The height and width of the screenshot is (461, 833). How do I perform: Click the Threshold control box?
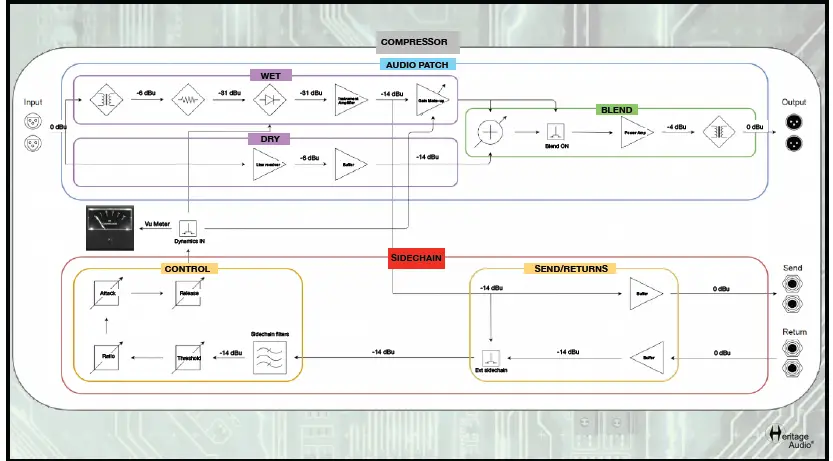pos(188,358)
